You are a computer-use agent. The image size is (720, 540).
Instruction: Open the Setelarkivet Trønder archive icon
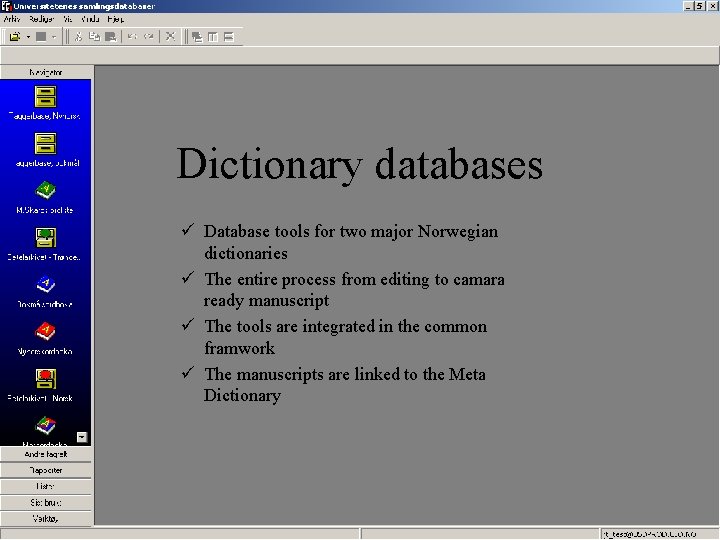pos(45,237)
